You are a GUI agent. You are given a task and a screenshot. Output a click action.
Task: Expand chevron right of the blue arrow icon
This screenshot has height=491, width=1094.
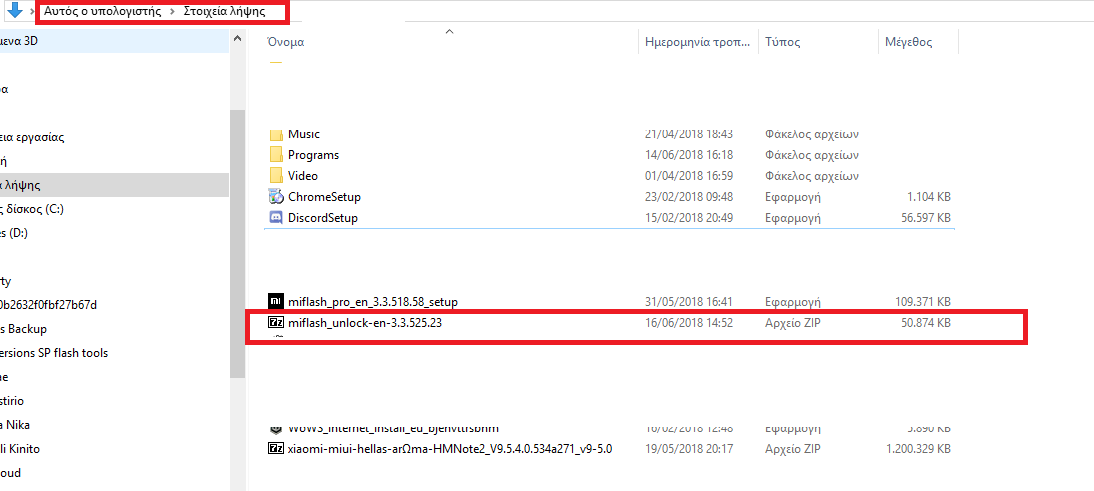point(33,12)
